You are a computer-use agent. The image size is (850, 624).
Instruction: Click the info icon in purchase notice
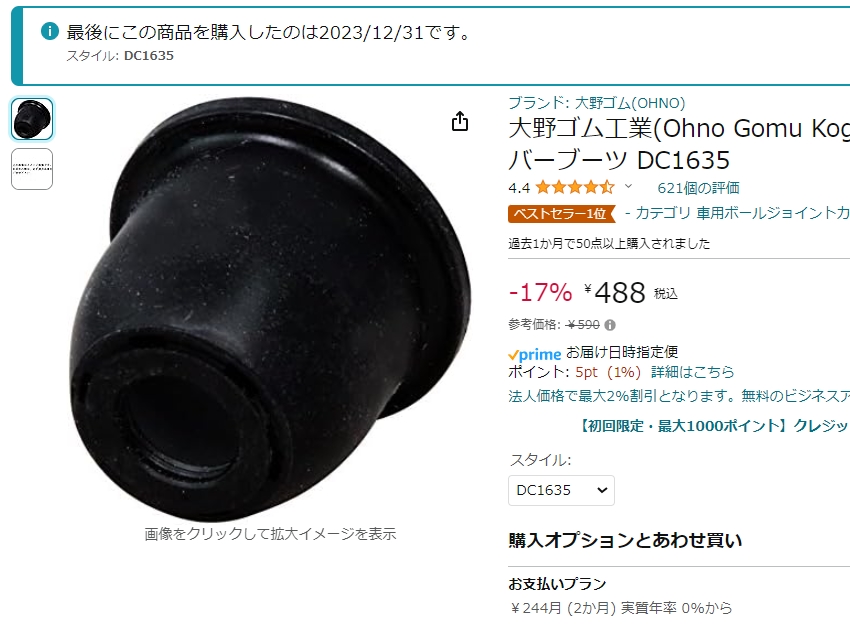tap(50, 31)
